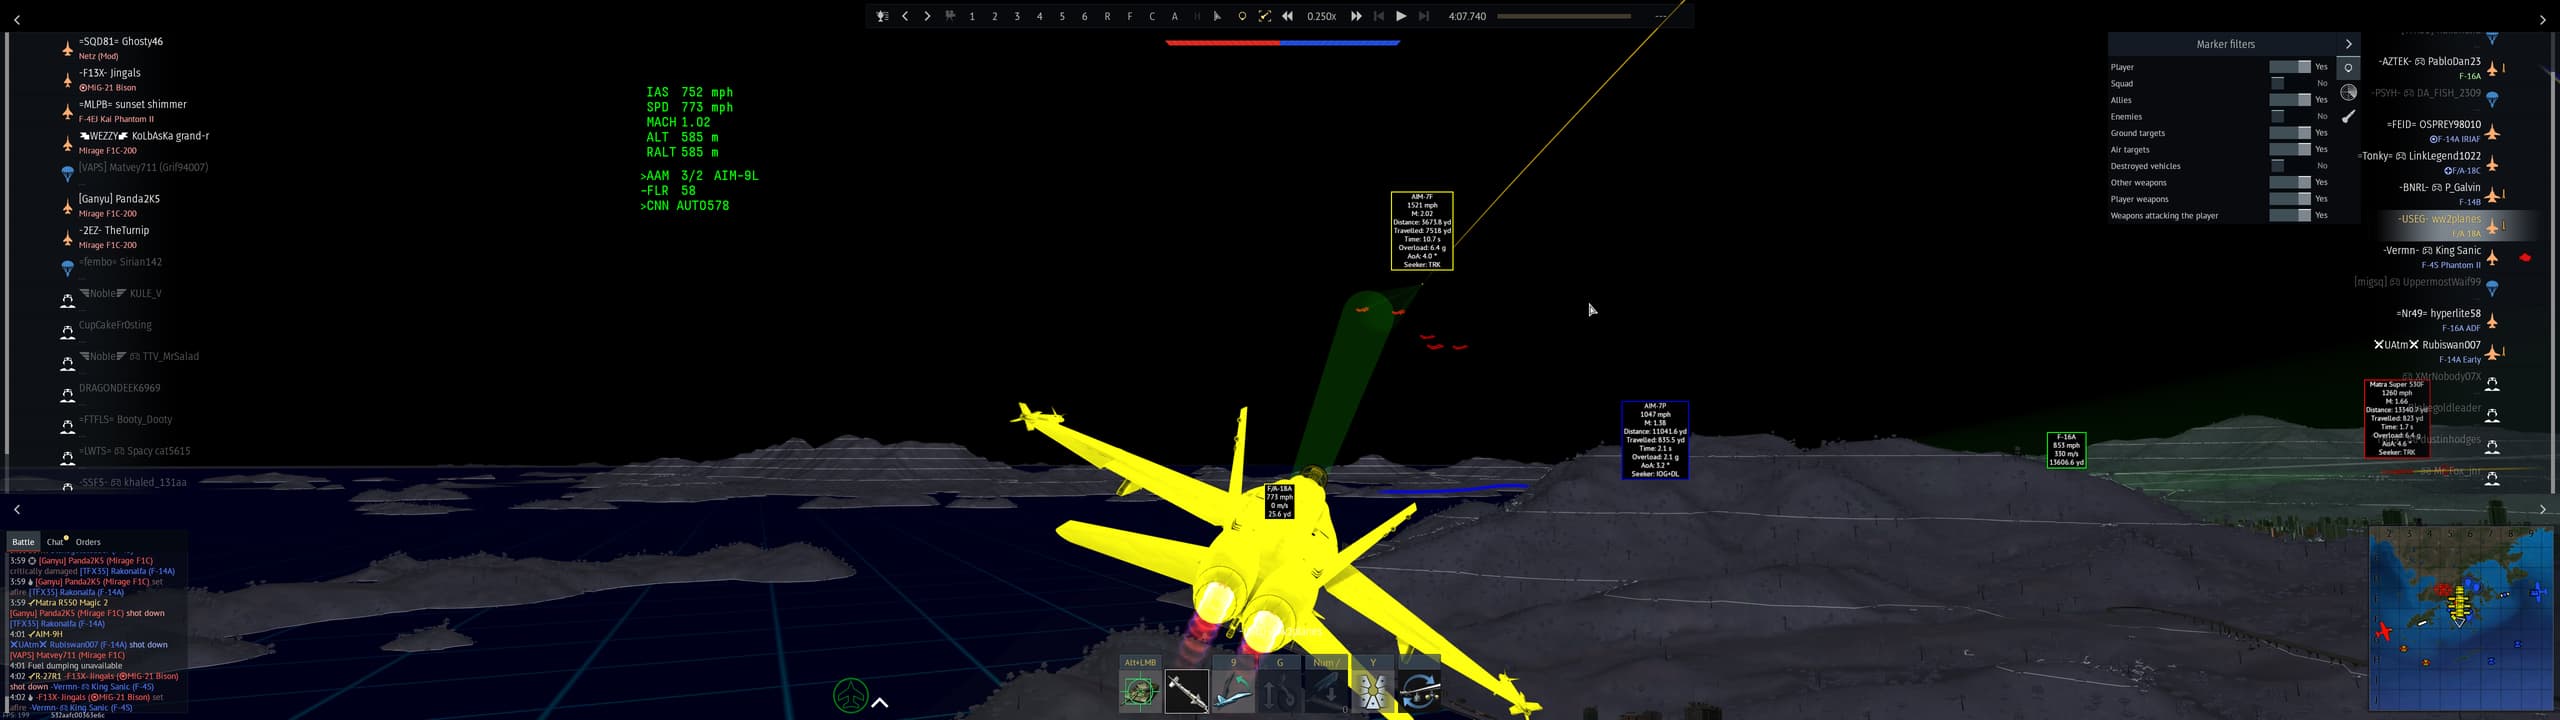
Task: Collapse the minimap panel chevron
Action: pos(2543,510)
